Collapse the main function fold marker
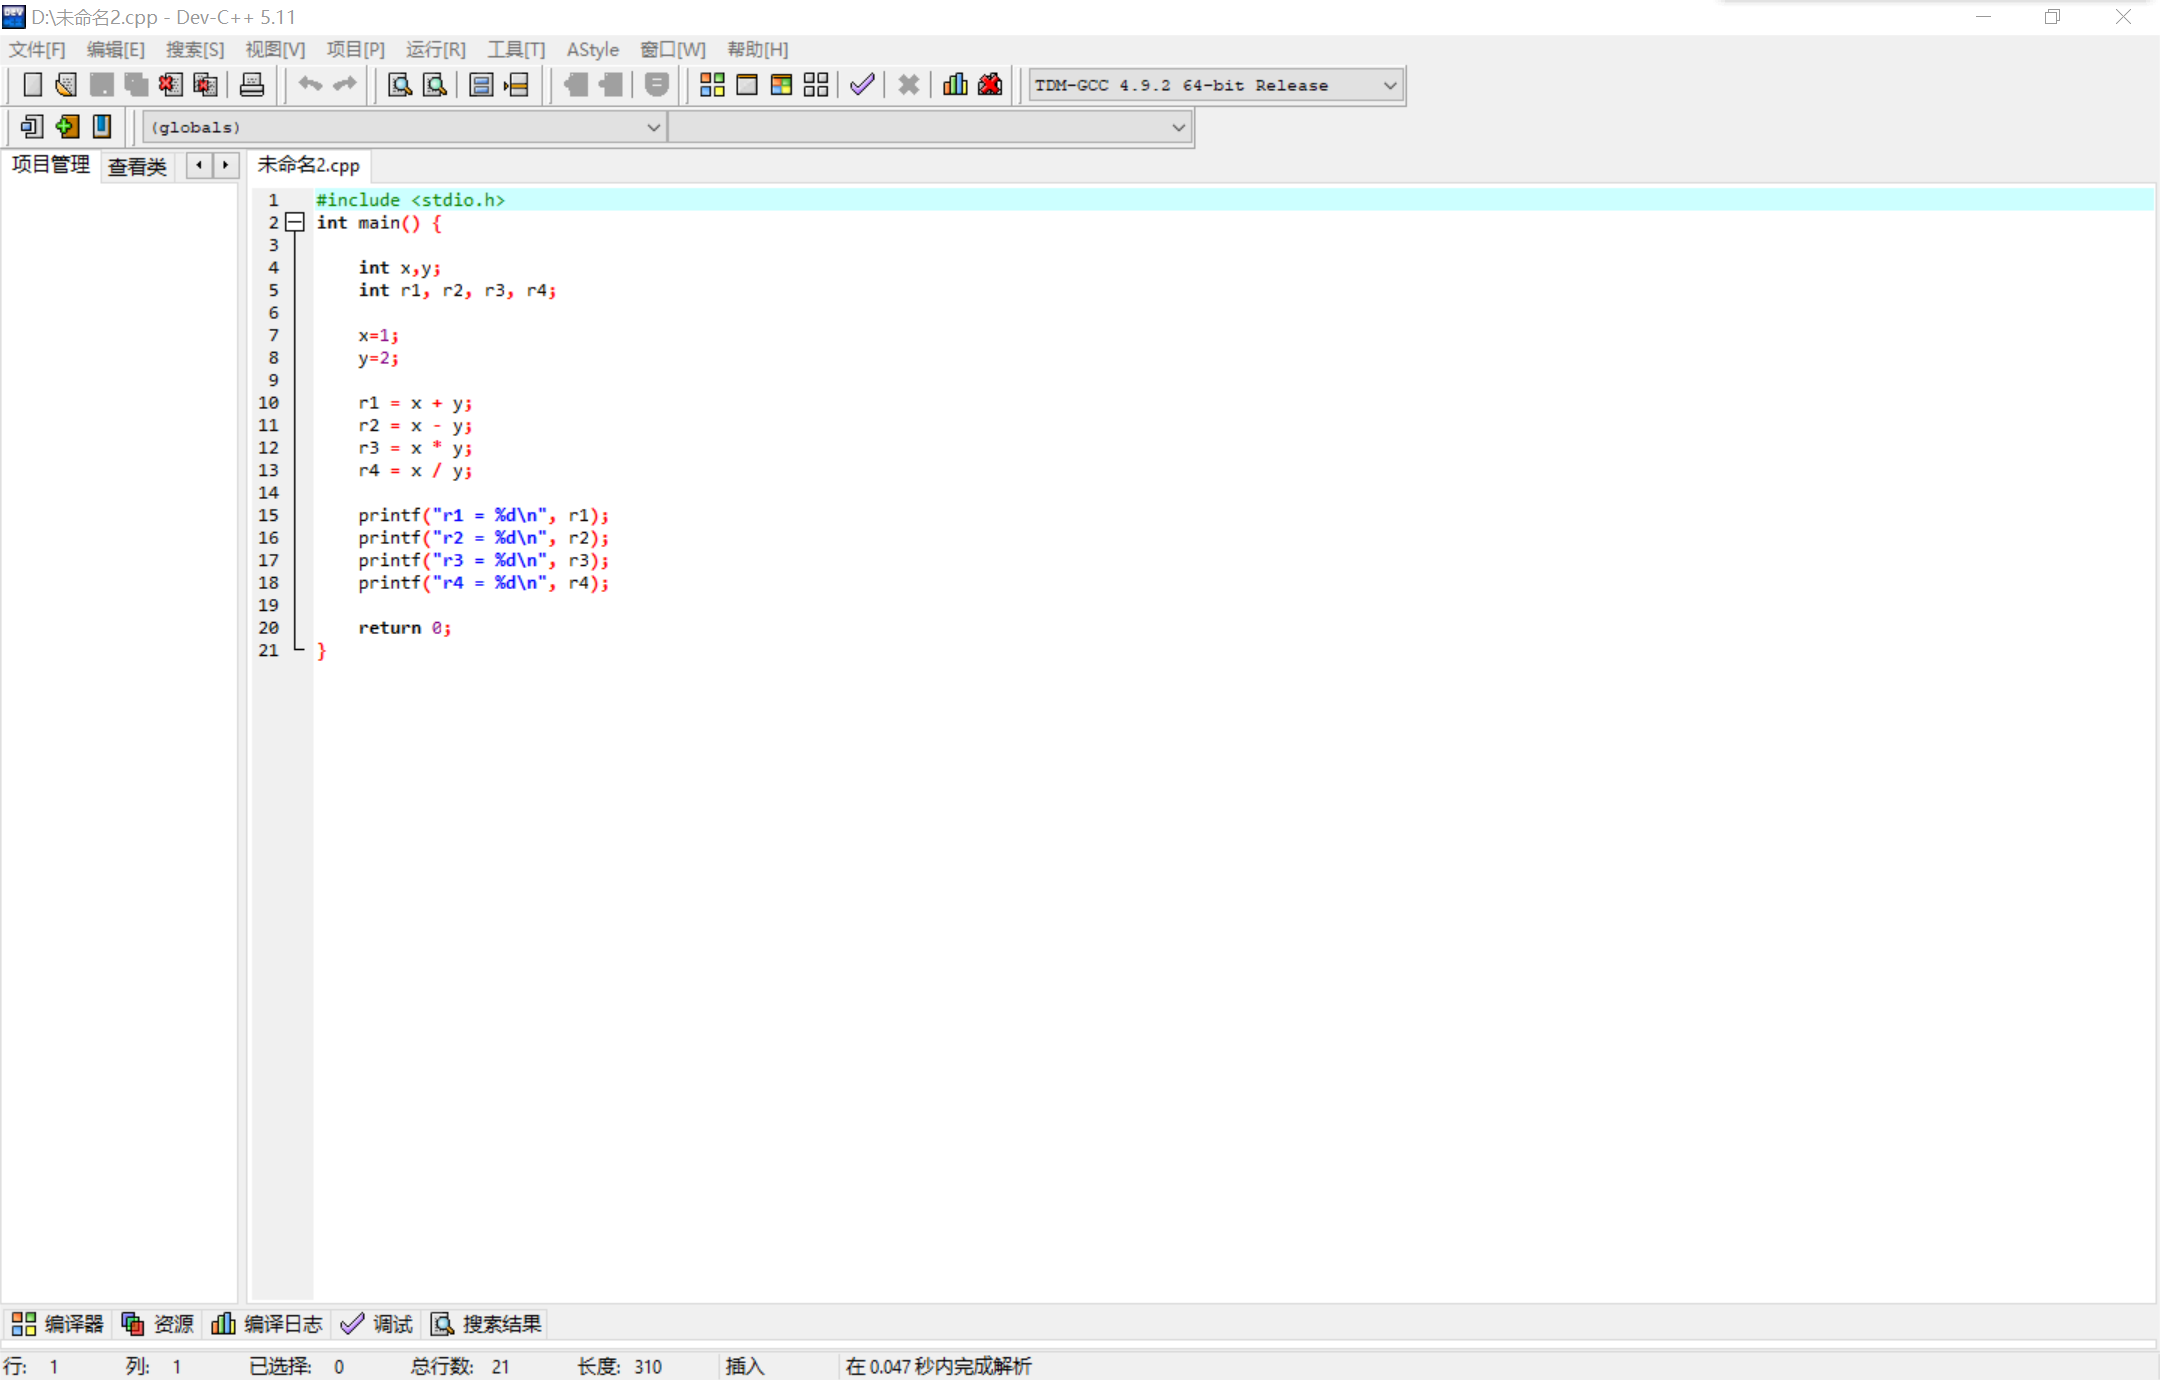This screenshot has height=1380, width=2160. (295, 222)
